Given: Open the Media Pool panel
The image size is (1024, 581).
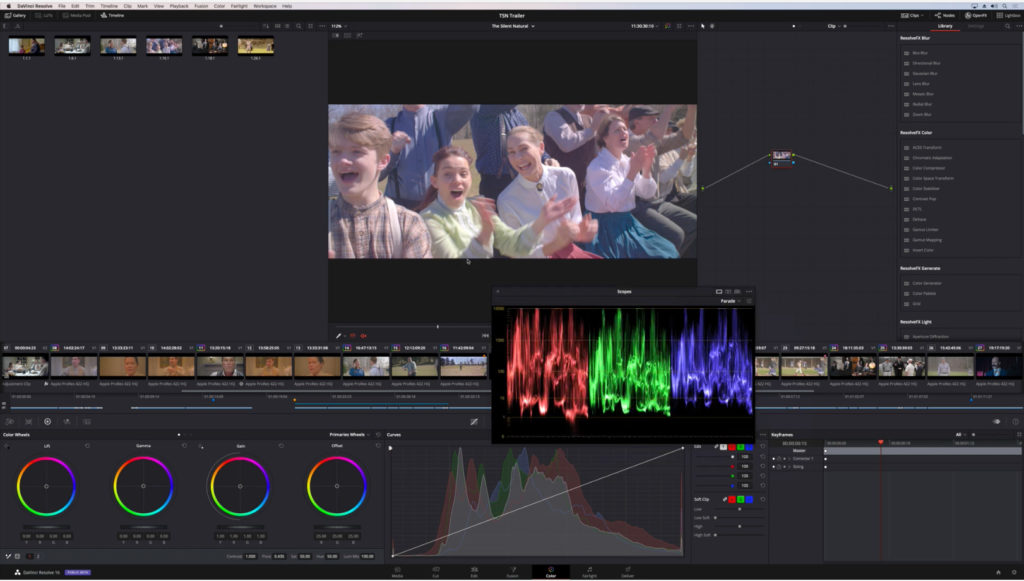Looking at the screenshot, I should pos(77,15).
